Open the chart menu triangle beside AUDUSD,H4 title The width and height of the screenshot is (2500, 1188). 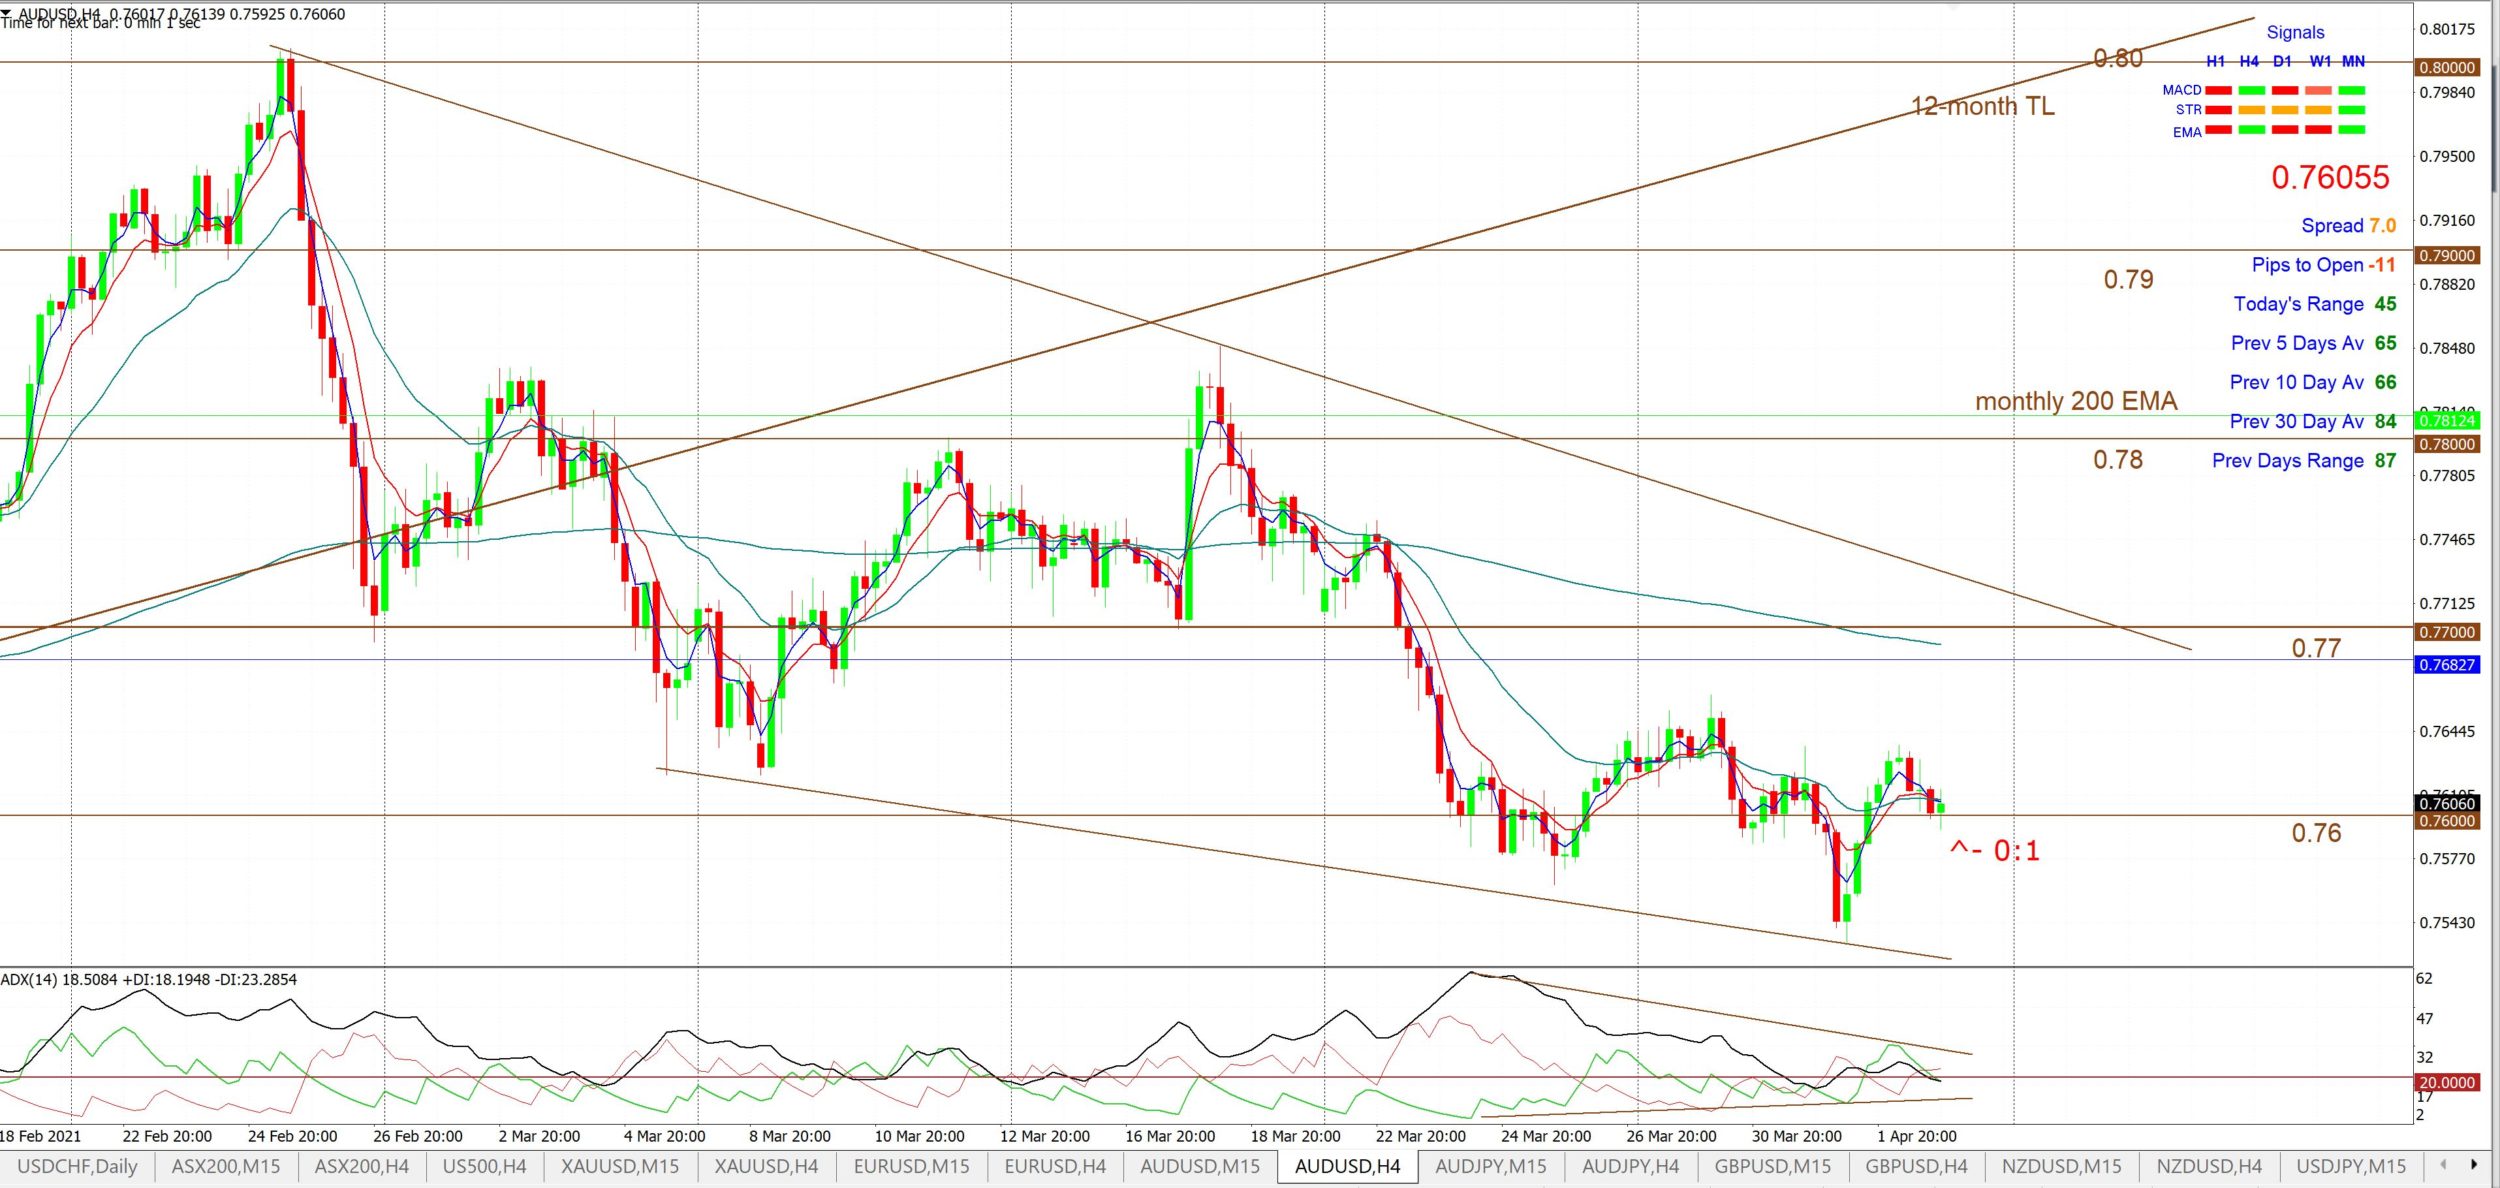(6, 13)
